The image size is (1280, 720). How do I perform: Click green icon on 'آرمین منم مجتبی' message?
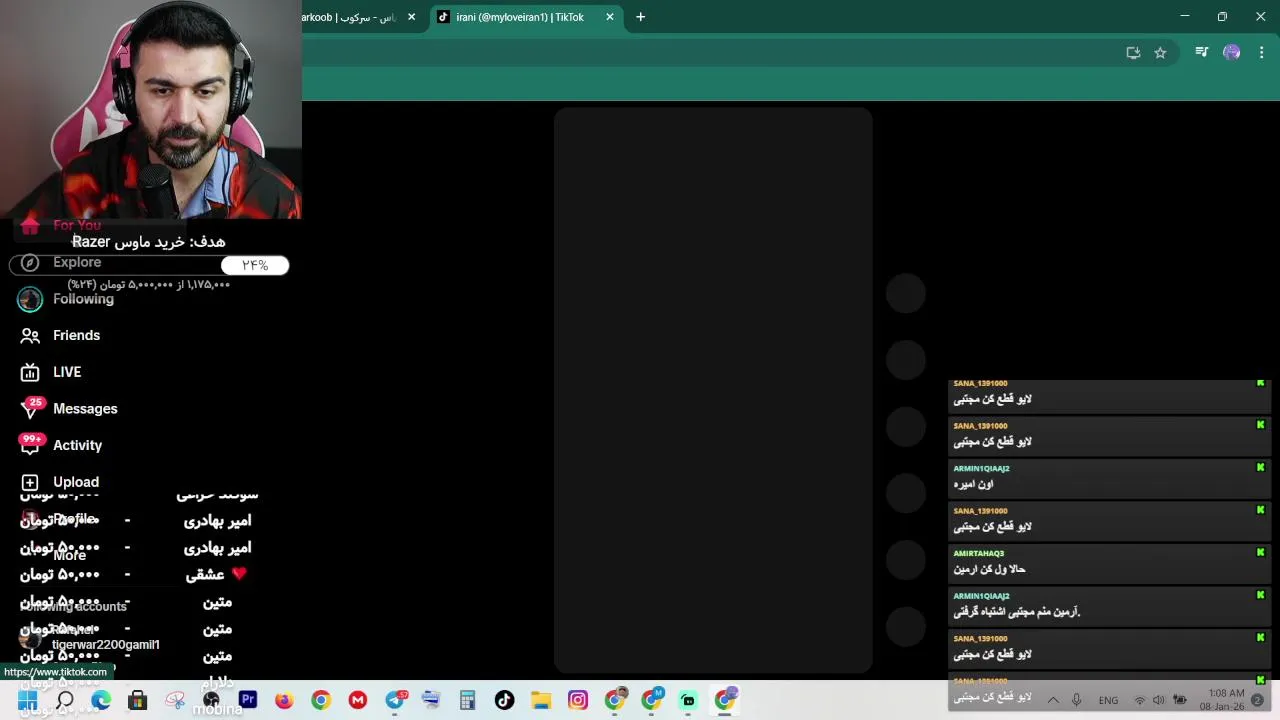(x=1260, y=596)
